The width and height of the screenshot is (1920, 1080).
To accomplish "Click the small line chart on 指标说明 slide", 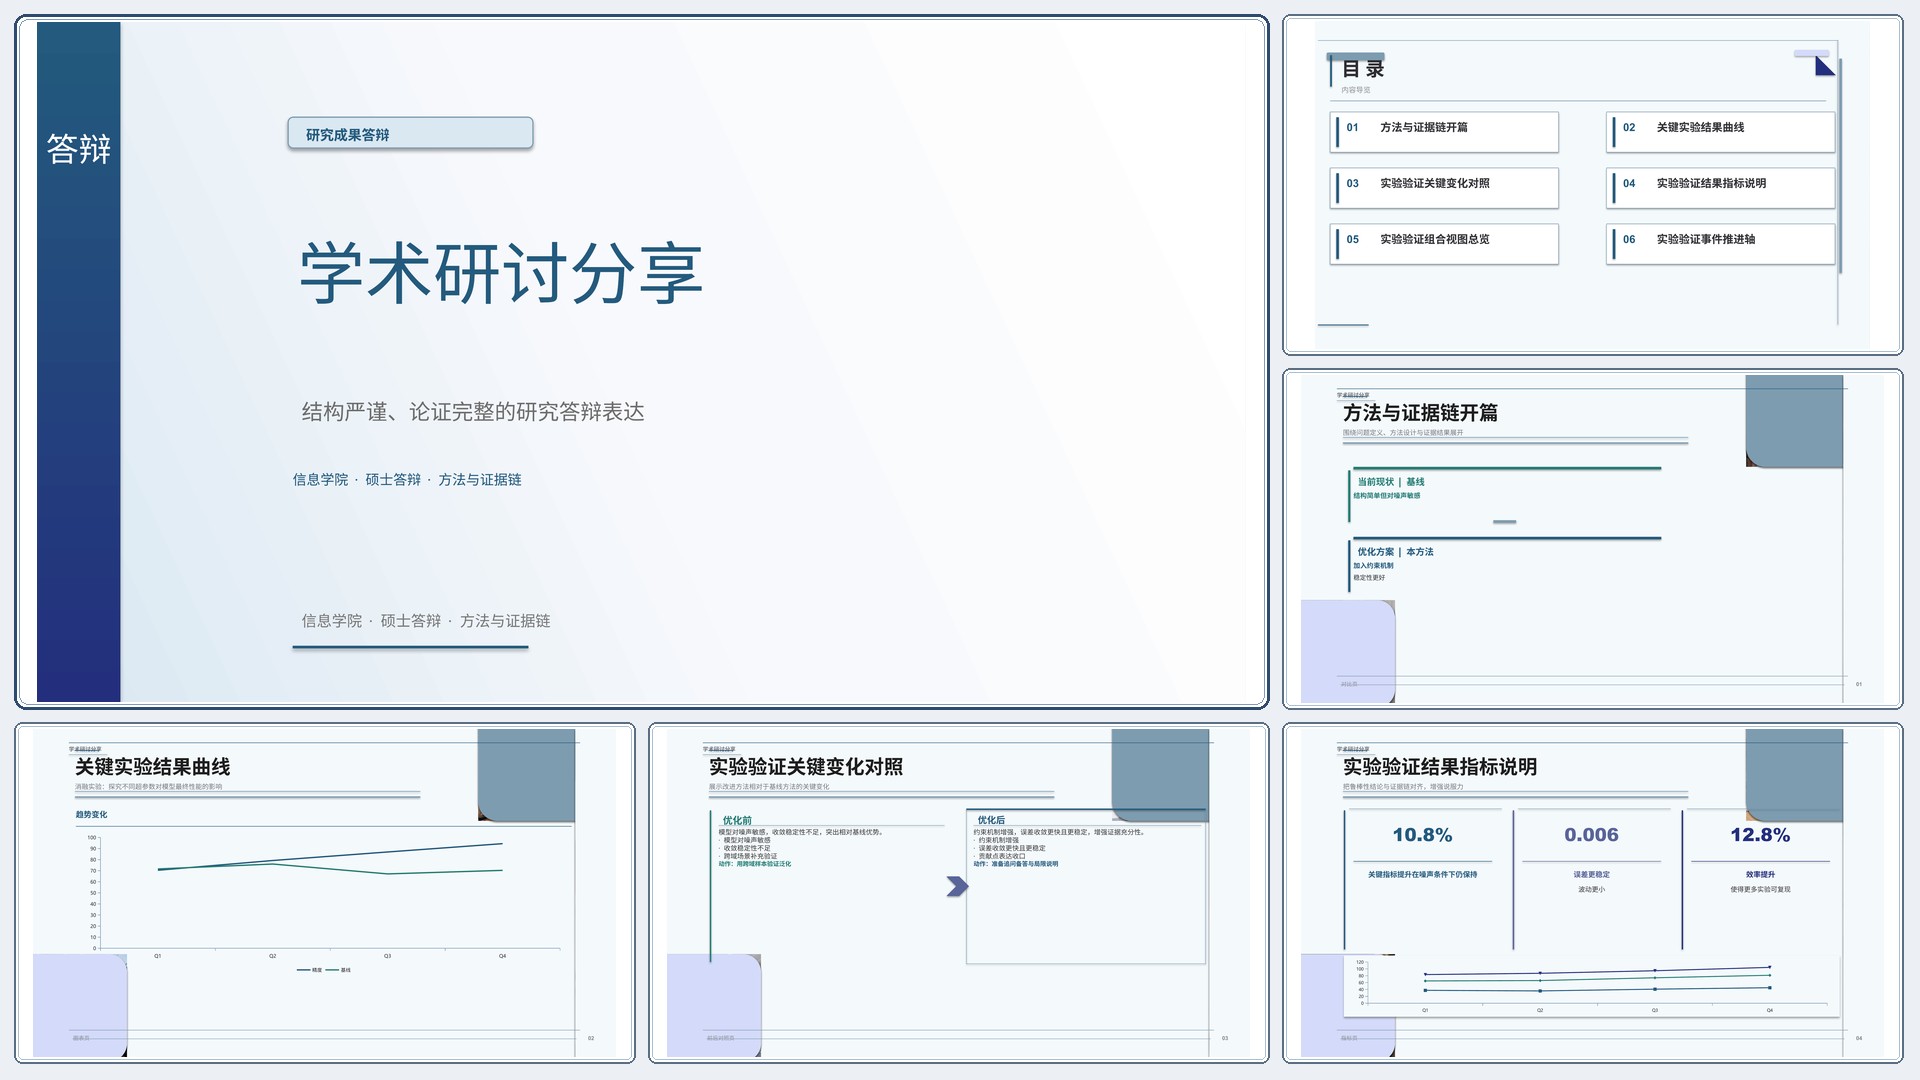I will click(x=1592, y=985).
